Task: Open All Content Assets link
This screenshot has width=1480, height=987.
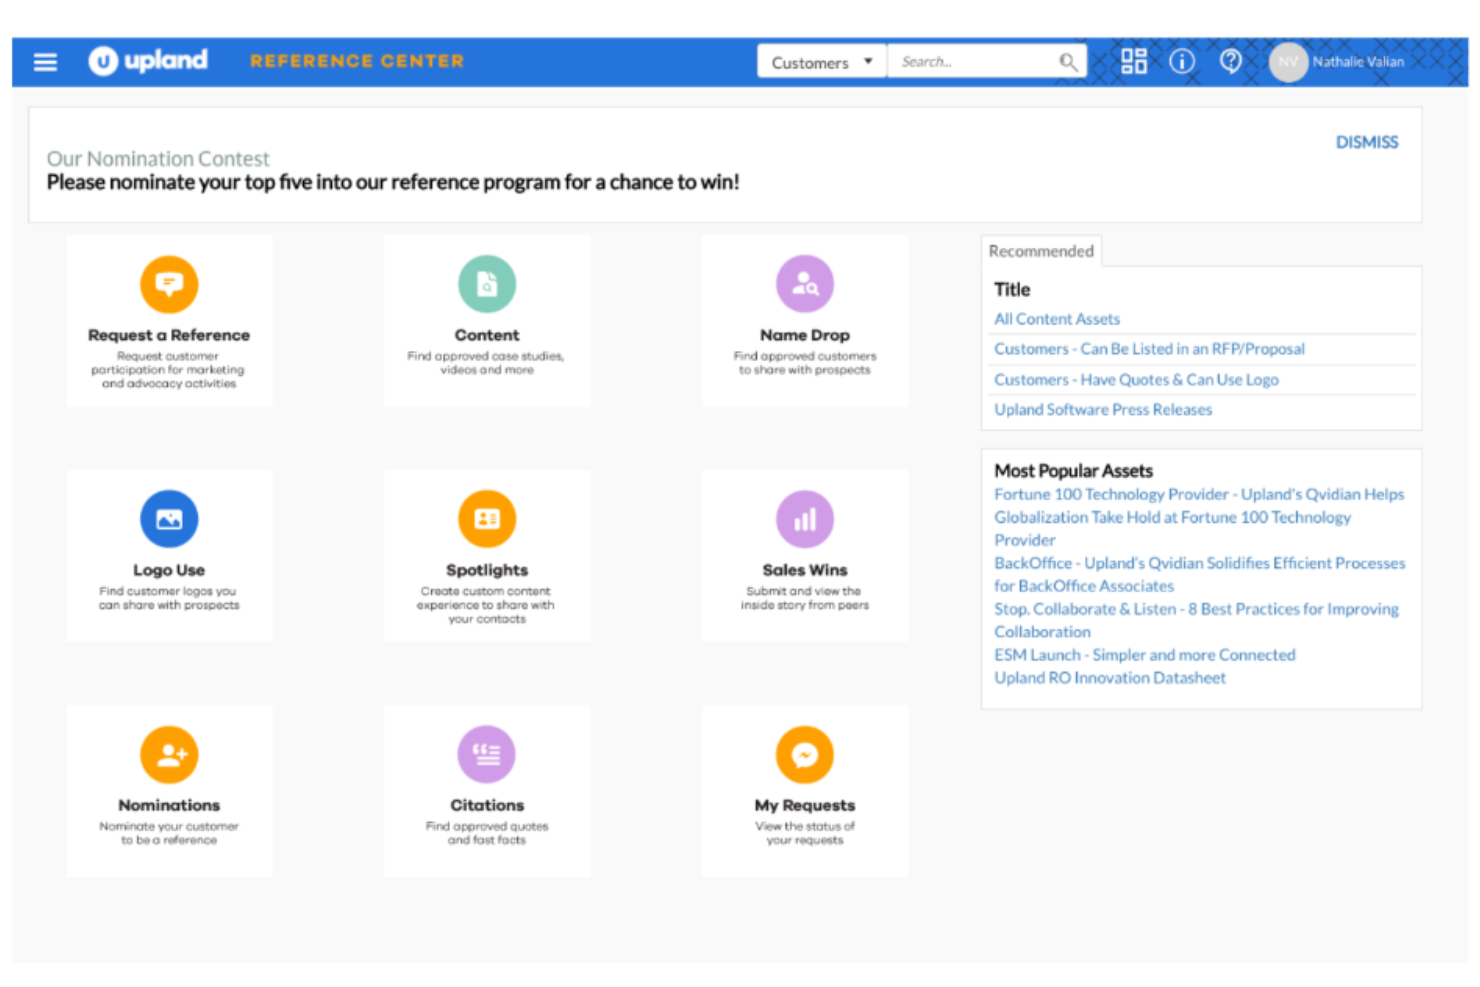Action: coord(1057,319)
